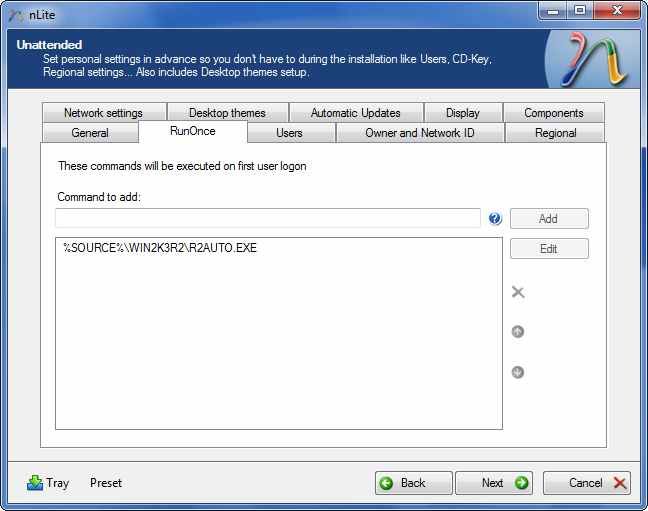The height and width of the screenshot is (511, 648).
Task: Open the Network settings tab
Action: click(x=104, y=112)
